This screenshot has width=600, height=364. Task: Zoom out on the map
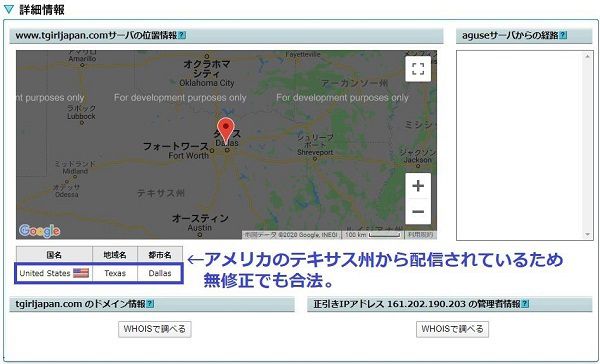418,211
